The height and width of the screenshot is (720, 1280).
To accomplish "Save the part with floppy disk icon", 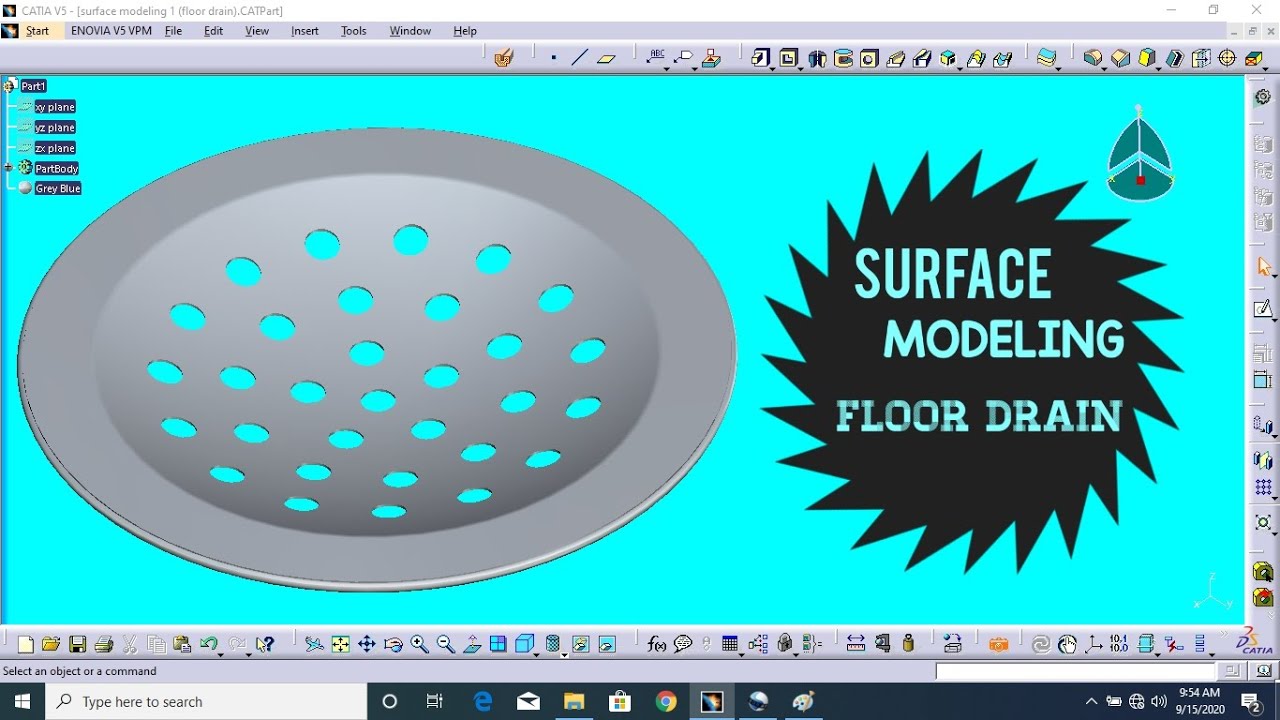I will click(77, 644).
